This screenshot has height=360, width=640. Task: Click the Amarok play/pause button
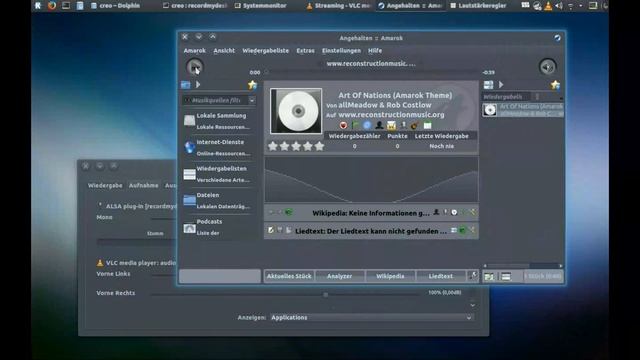[194, 67]
